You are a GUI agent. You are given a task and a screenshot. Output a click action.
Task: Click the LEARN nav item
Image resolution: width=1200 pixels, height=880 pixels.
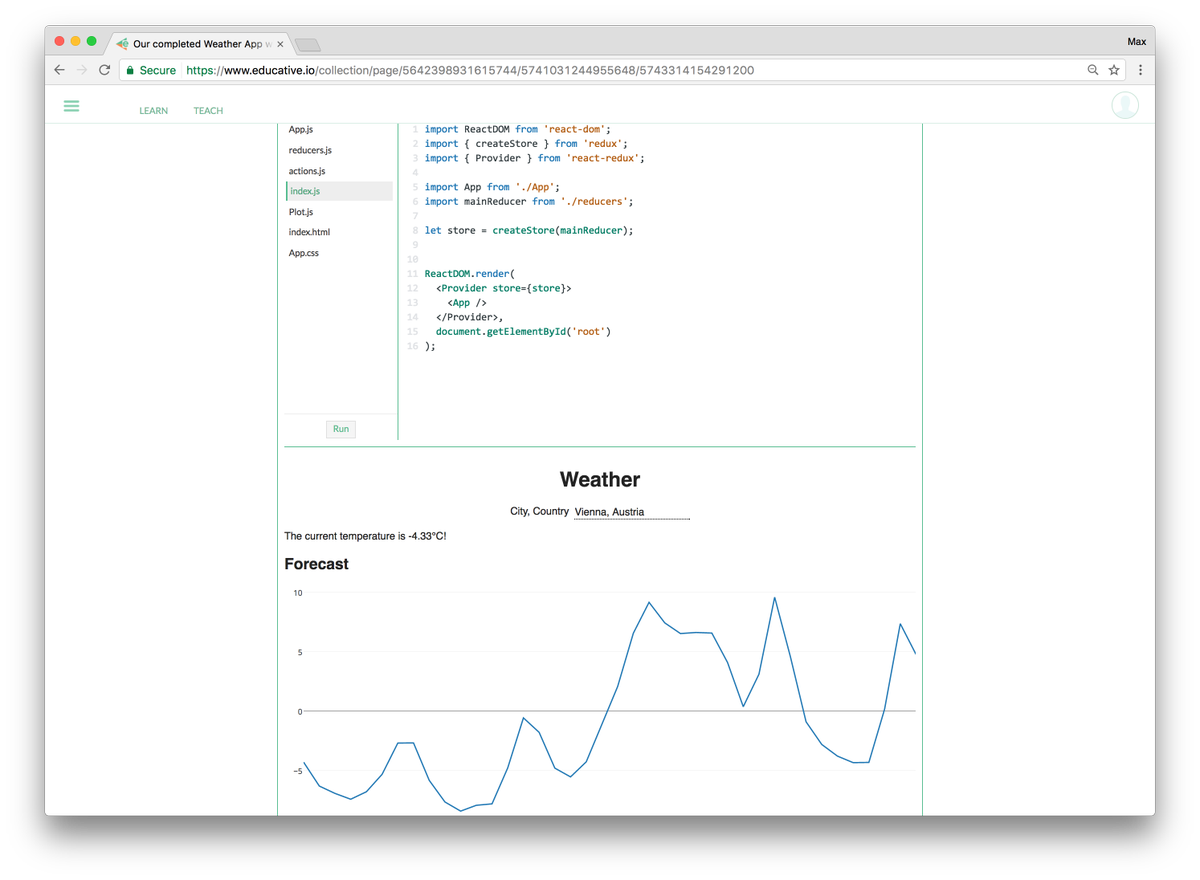tap(154, 111)
